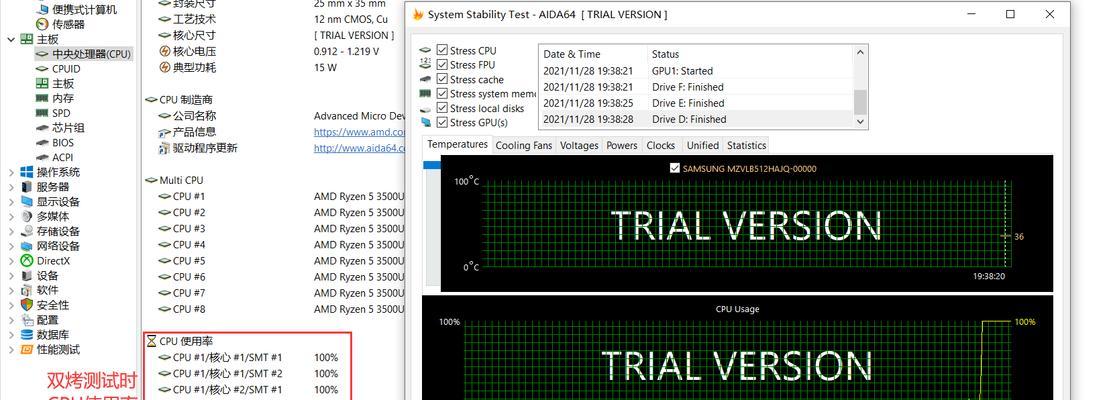
Task: Click the driver update icon beside 驱动程序更新
Action: [x=165, y=148]
